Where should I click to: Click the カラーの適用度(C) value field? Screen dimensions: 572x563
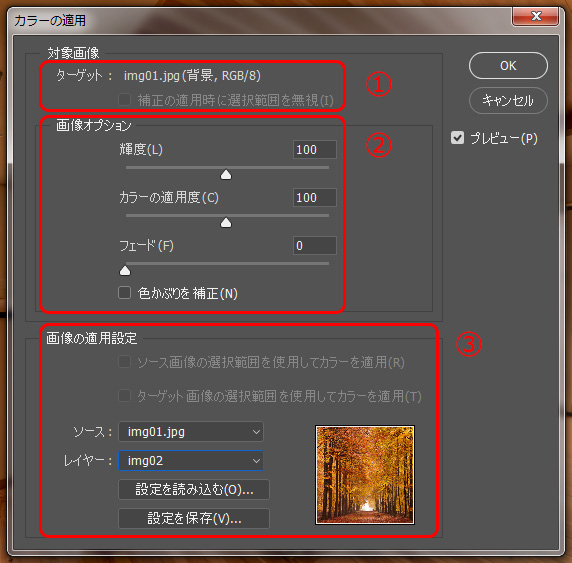[x=314, y=197]
